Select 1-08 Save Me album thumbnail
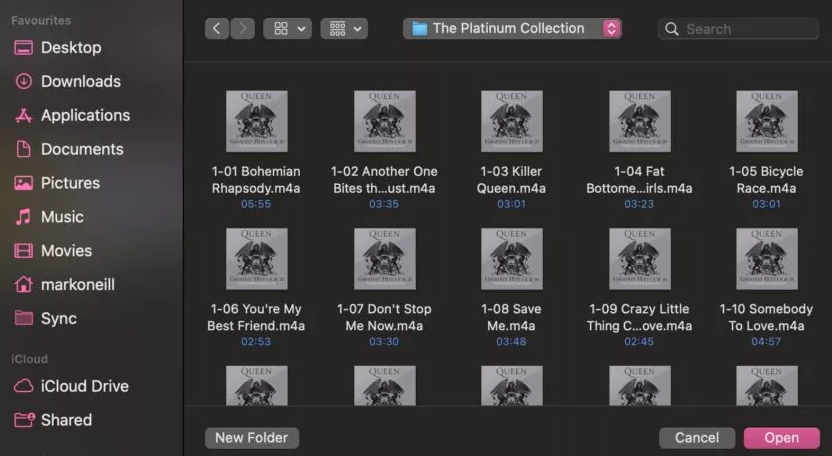Viewport: 832px width, 456px height. (x=512, y=259)
